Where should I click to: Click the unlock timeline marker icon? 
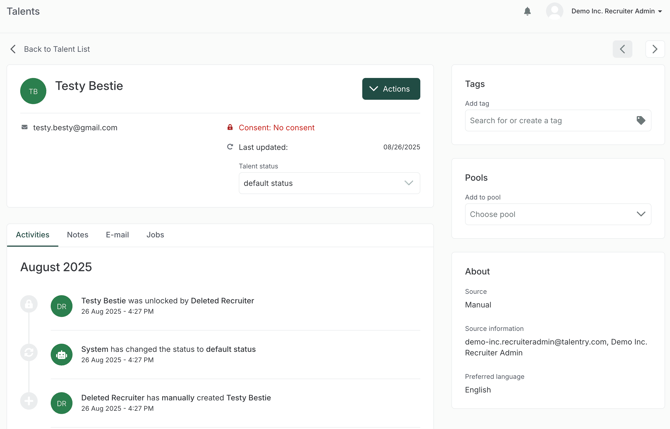tap(29, 304)
